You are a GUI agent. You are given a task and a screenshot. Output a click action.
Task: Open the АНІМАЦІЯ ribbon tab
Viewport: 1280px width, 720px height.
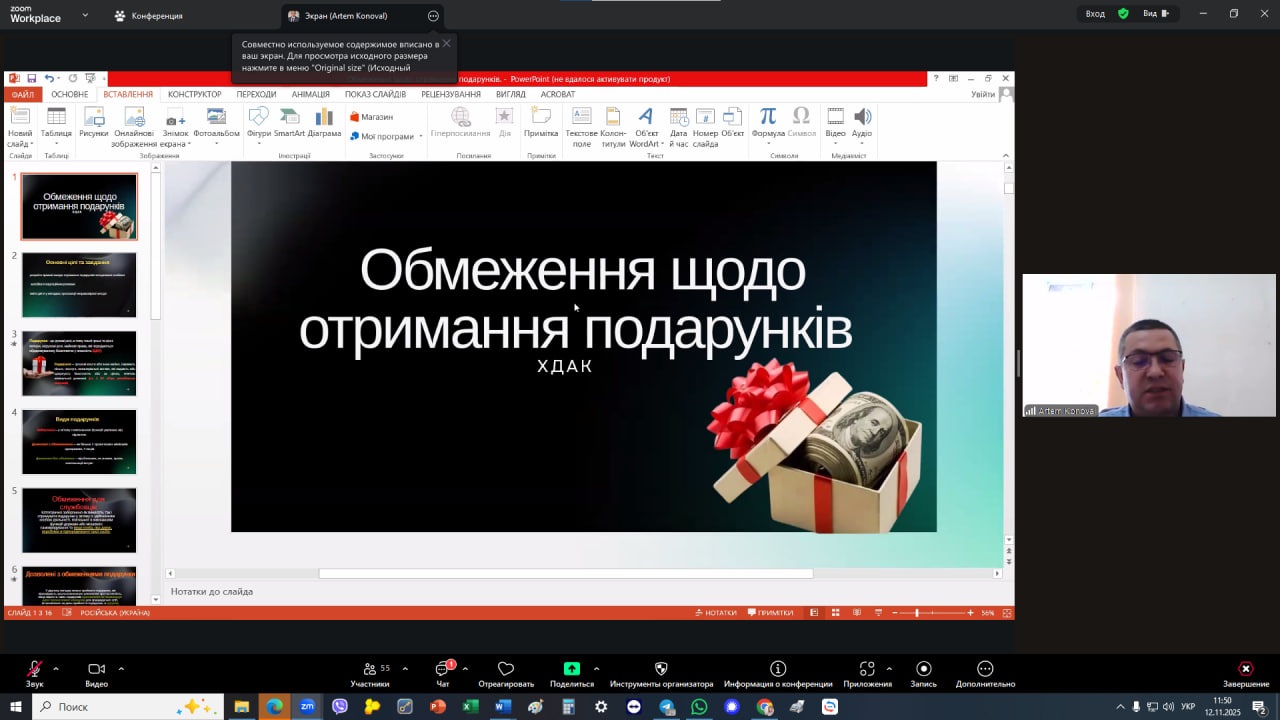point(310,95)
